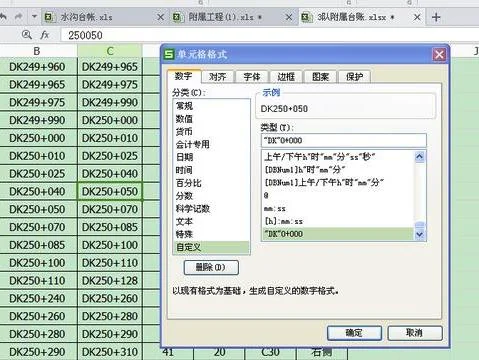
Task: Select 数值 in the category list
Action: click(211, 119)
